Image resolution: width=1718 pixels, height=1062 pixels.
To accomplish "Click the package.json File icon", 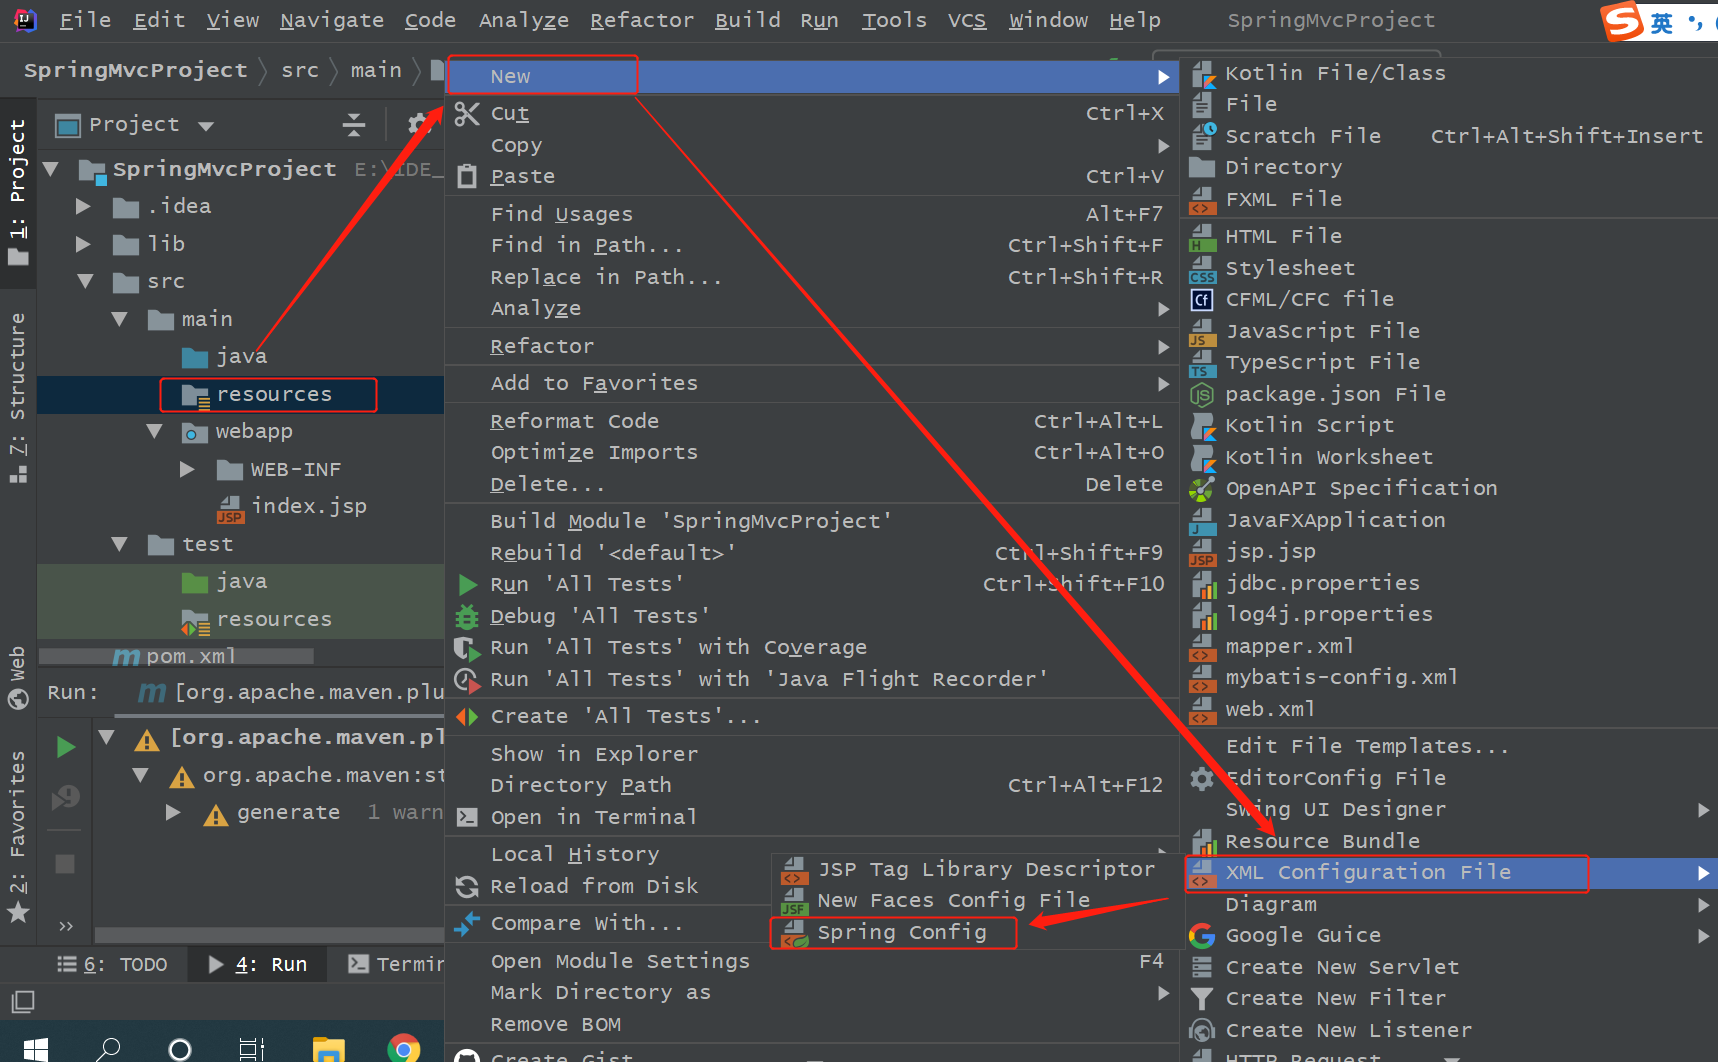I will point(1203,395).
